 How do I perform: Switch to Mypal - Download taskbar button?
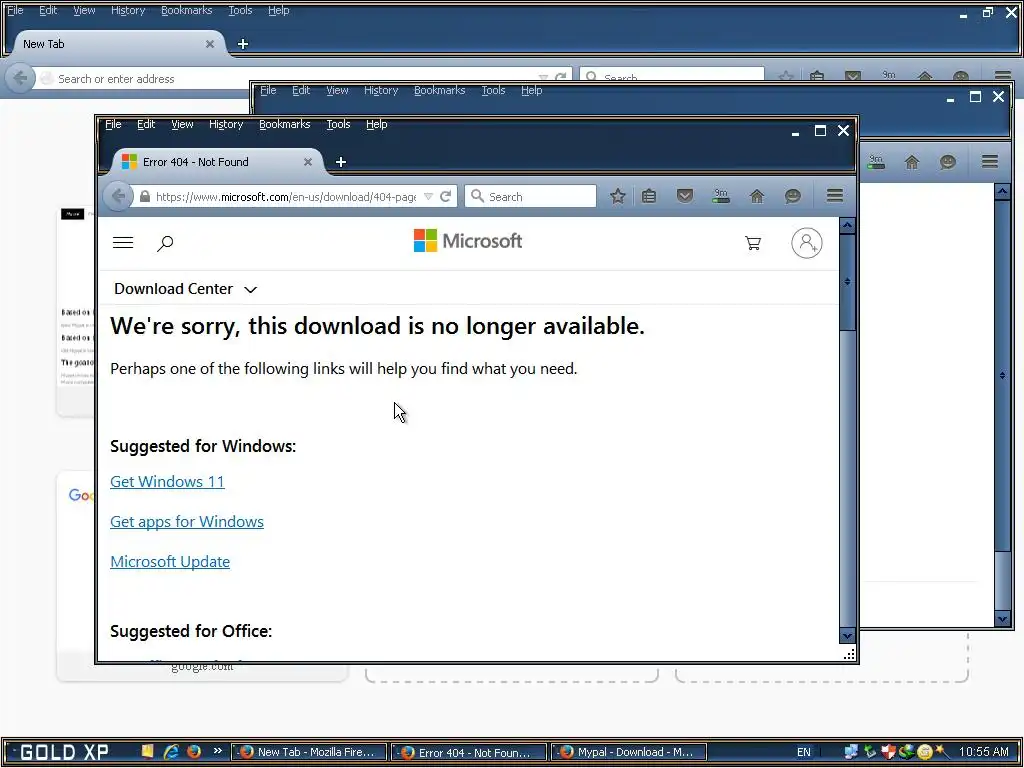(628, 752)
